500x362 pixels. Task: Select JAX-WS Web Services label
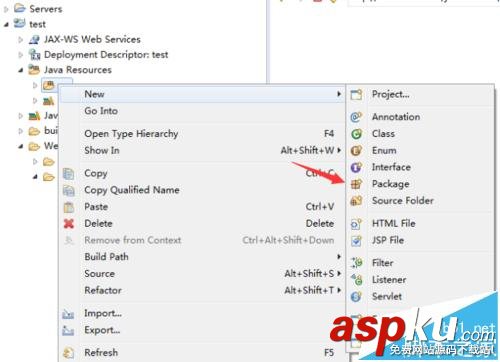pos(92,39)
